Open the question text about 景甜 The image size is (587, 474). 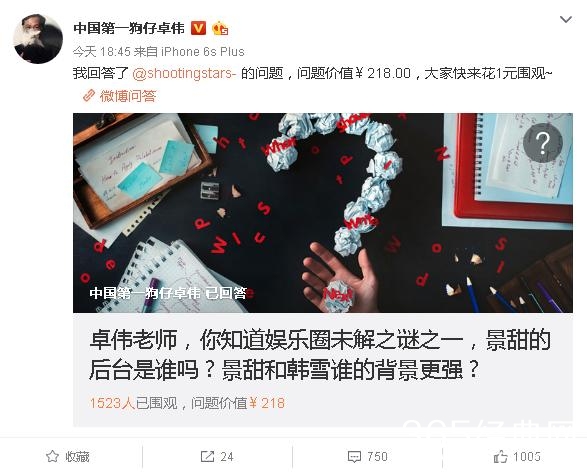[x=320, y=355]
